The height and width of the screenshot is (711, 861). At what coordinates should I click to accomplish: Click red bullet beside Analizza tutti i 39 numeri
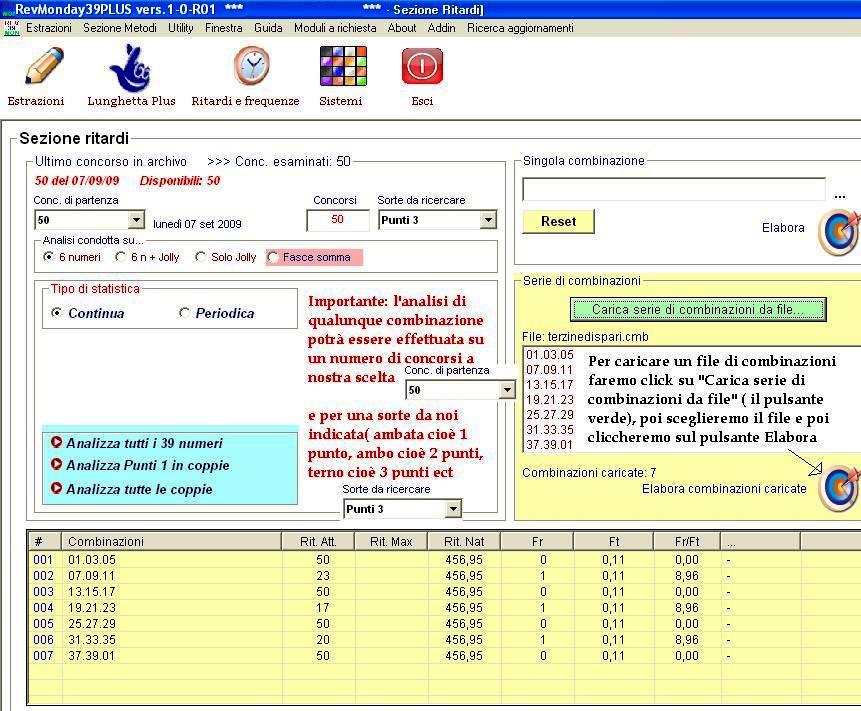(56, 442)
